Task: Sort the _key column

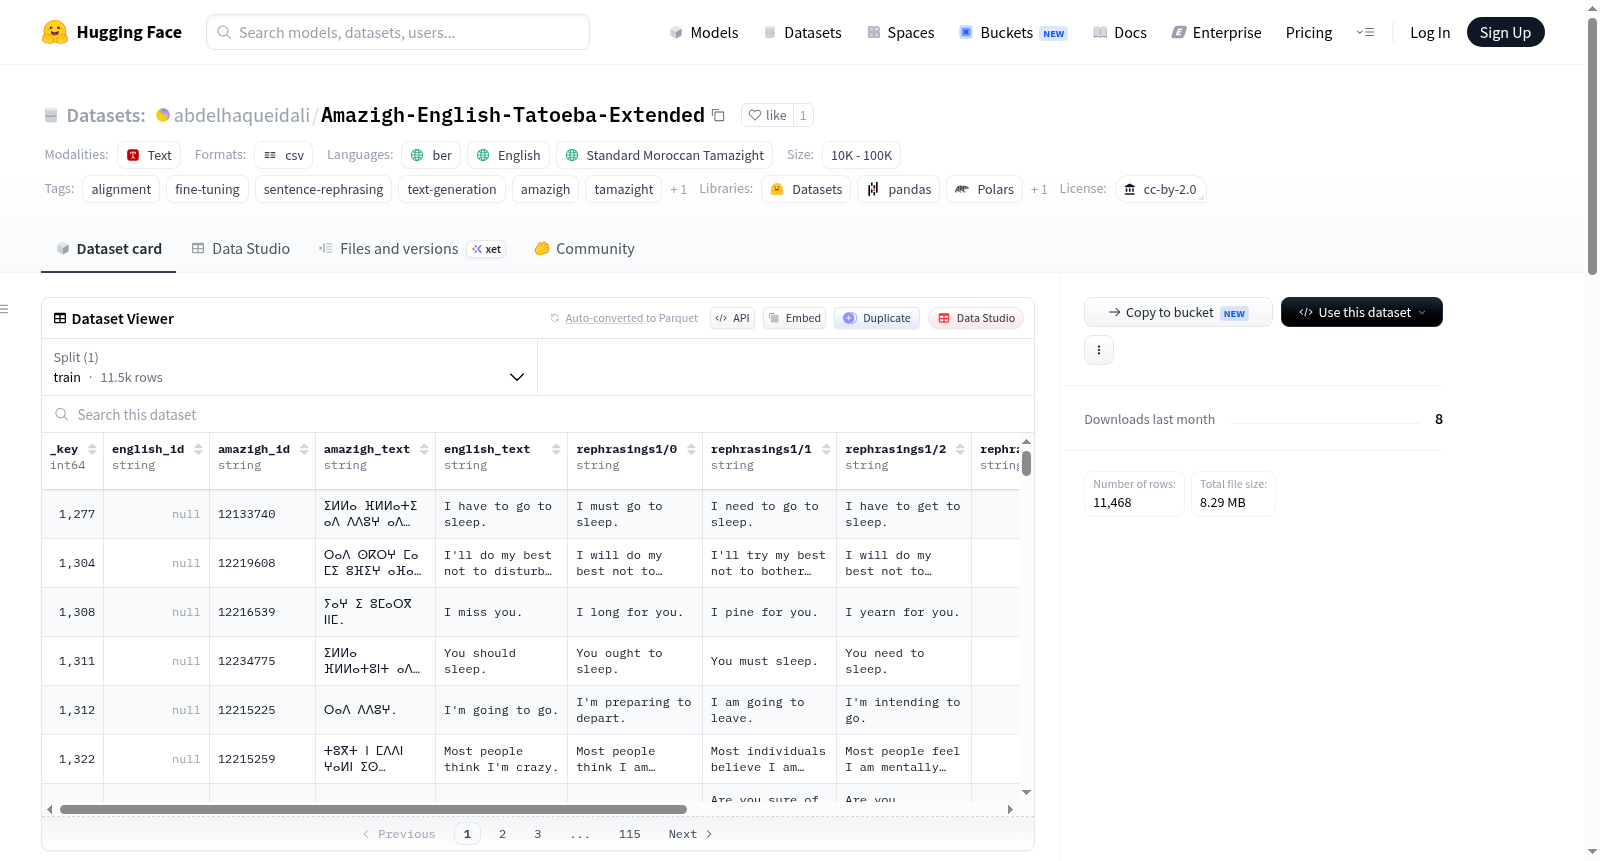Action: tap(92, 449)
